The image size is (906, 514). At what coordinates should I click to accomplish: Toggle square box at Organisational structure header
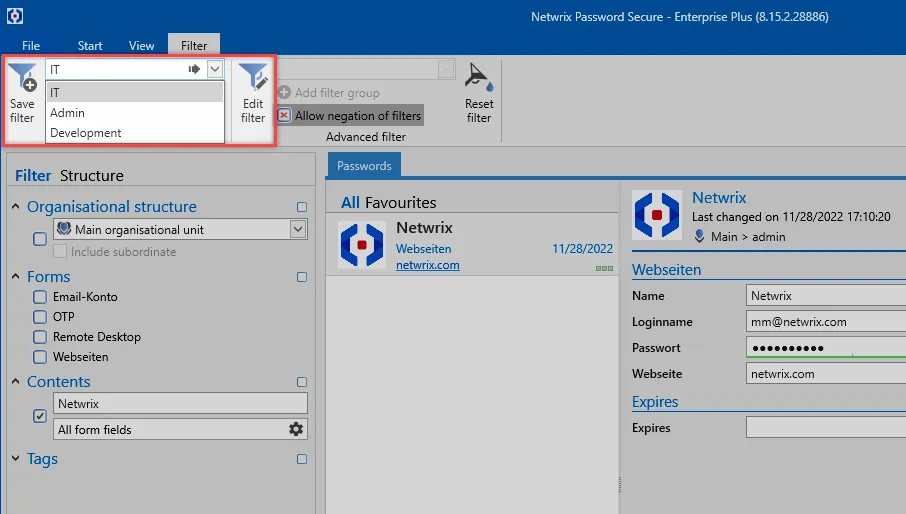coord(302,207)
